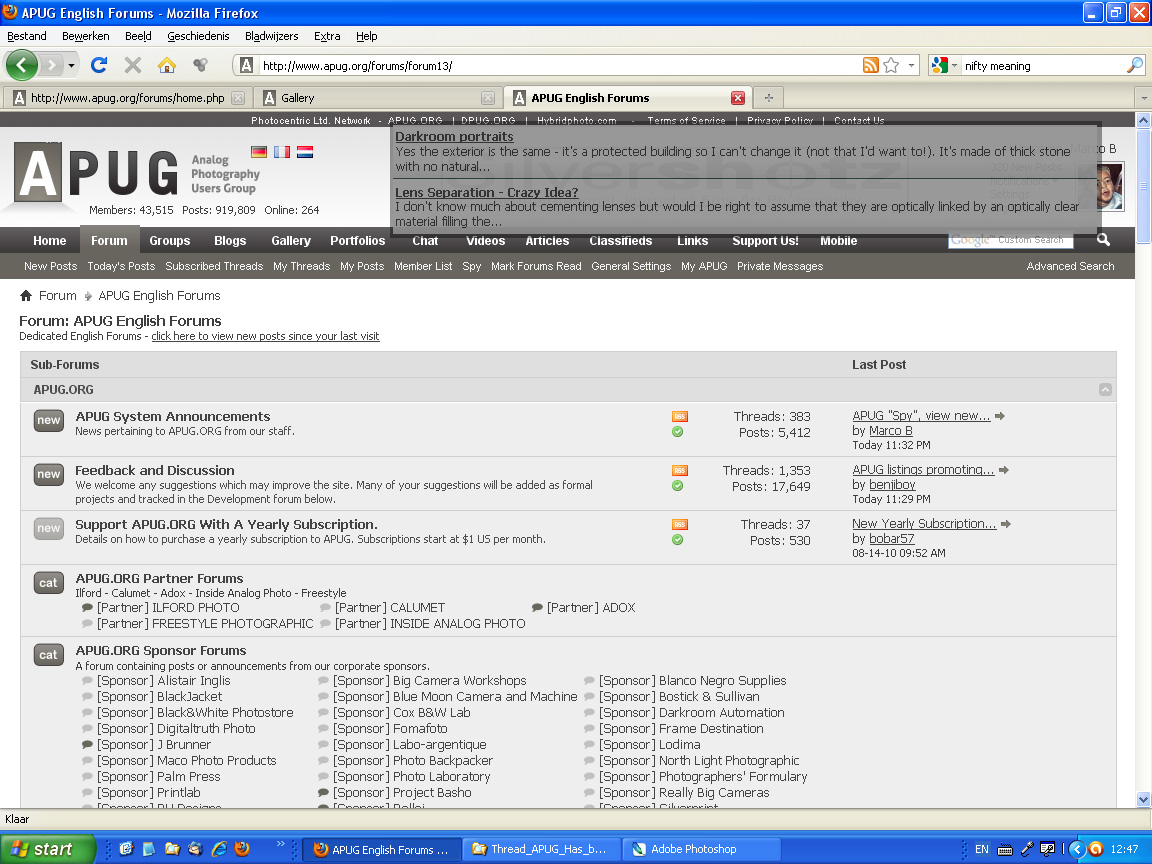Open RSS feed for Feedback and Discussion
Image resolution: width=1152 pixels, height=864 pixels.
click(680, 470)
